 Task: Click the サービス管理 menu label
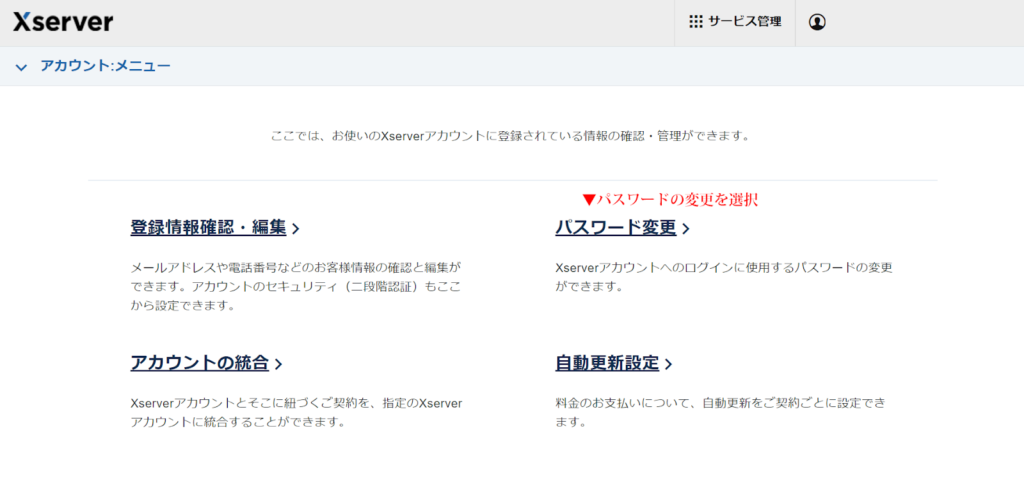pos(744,22)
